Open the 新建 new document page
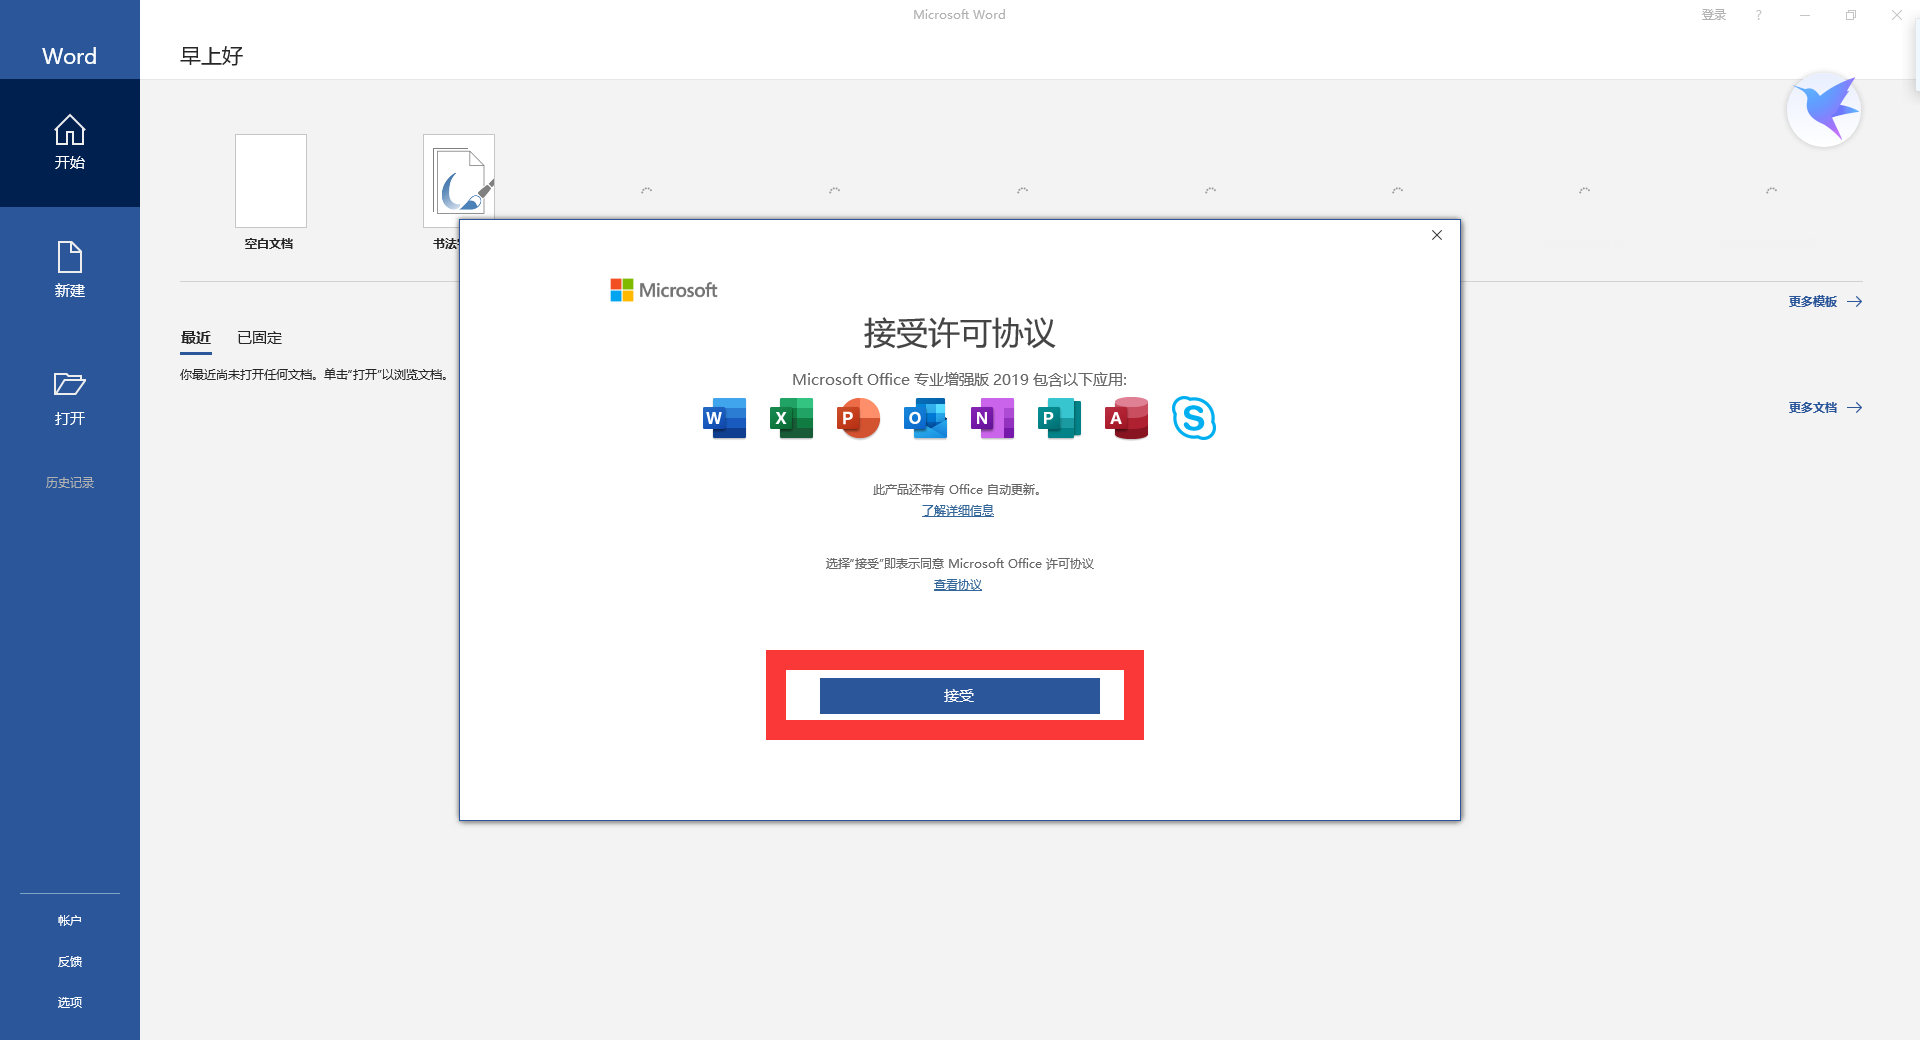The height and width of the screenshot is (1040, 1920). click(70, 270)
